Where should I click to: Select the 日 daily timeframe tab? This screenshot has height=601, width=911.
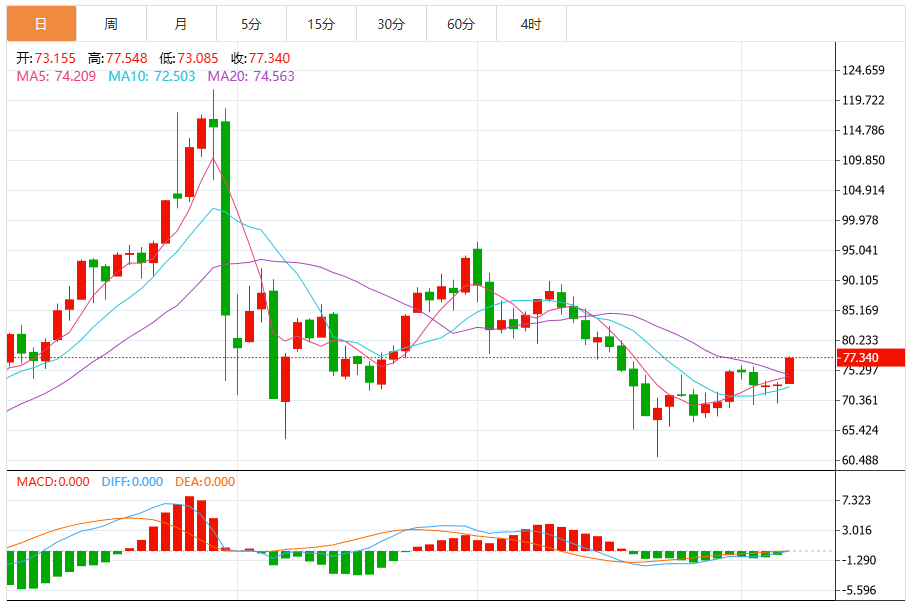[x=41, y=24]
